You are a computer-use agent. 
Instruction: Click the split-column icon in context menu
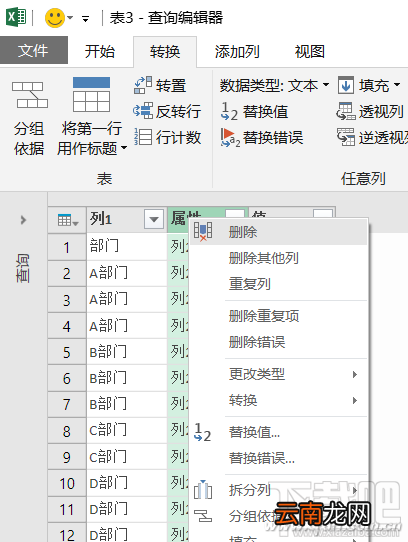(x=203, y=489)
